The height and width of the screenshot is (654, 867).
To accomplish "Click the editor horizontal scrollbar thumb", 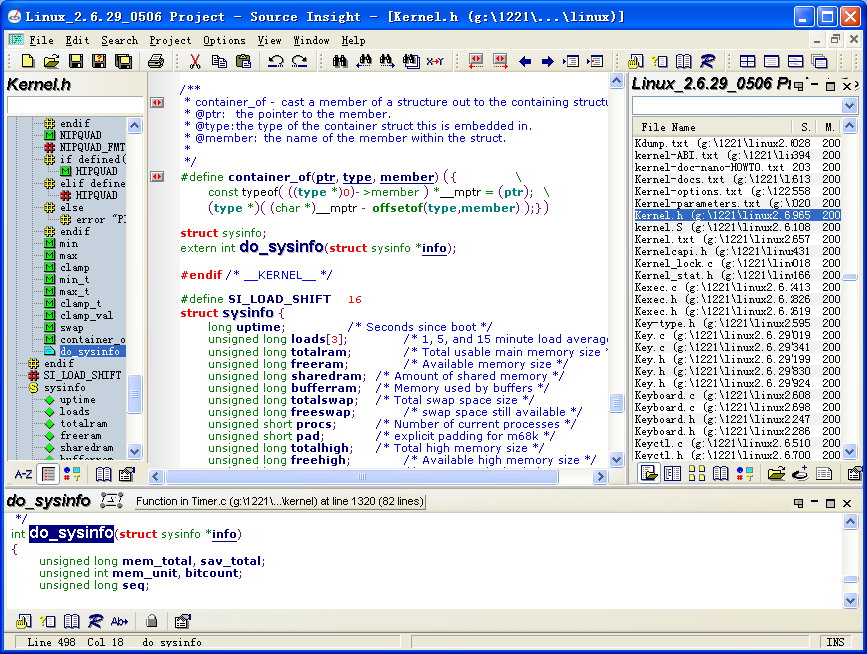I will [x=362, y=477].
